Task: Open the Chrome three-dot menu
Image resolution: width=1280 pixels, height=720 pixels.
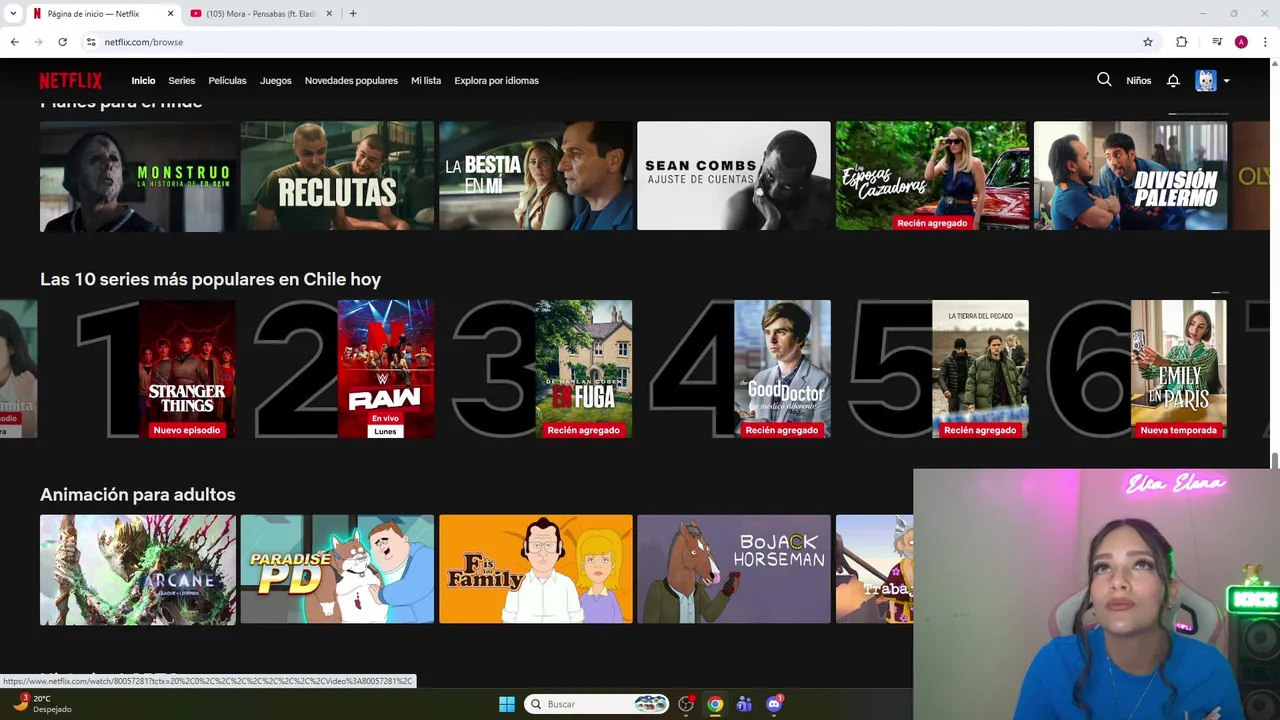Action: [x=1265, y=42]
